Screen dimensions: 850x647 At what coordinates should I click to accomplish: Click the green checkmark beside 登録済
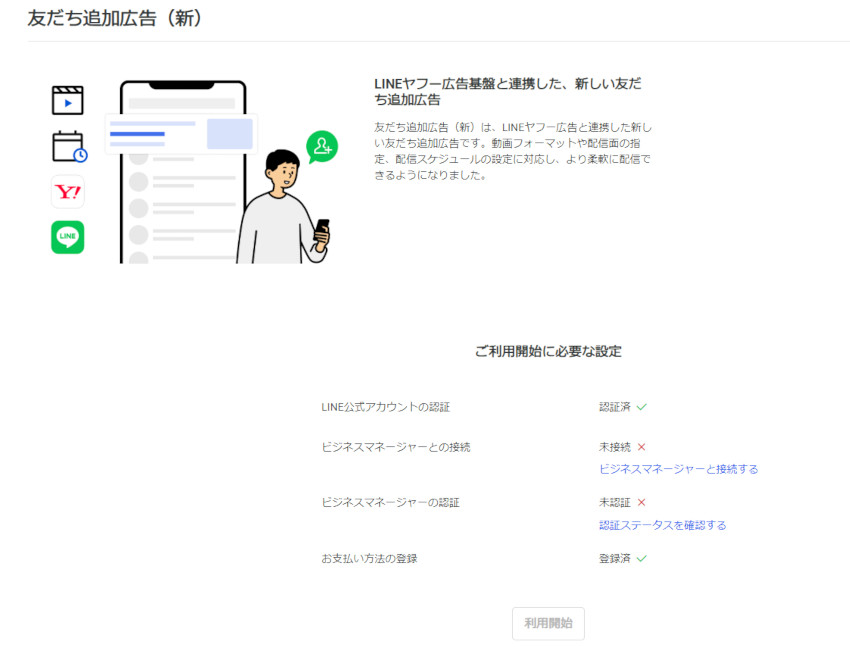click(x=642, y=558)
